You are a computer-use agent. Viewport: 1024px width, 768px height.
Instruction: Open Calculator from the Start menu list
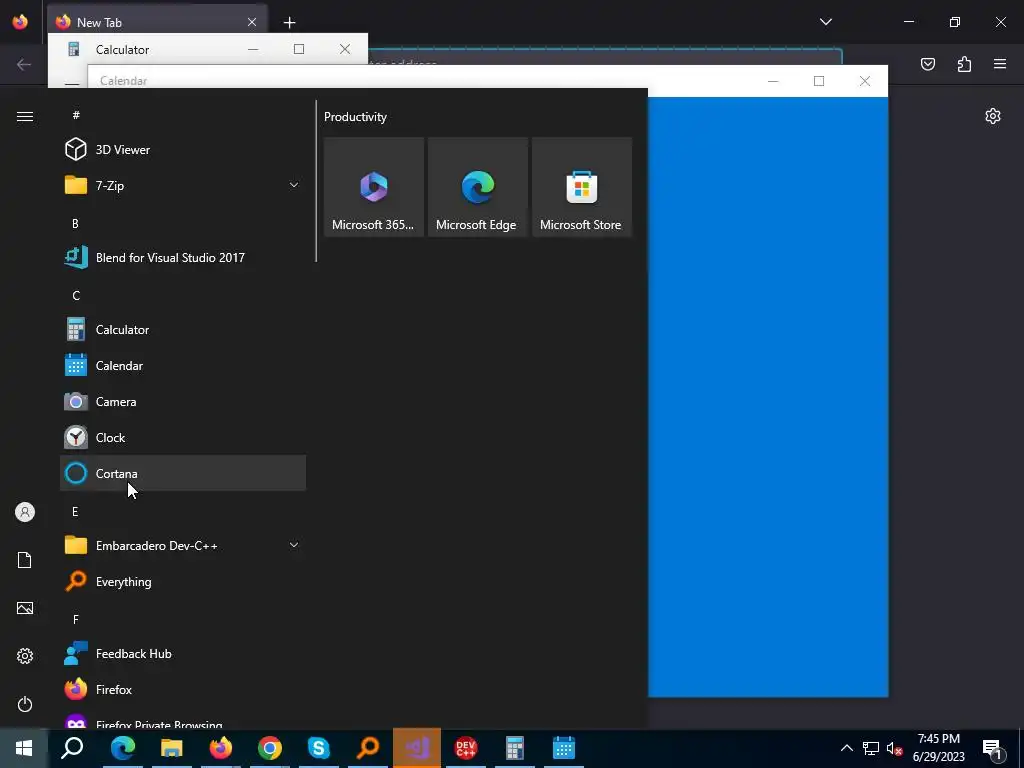(x=183, y=330)
